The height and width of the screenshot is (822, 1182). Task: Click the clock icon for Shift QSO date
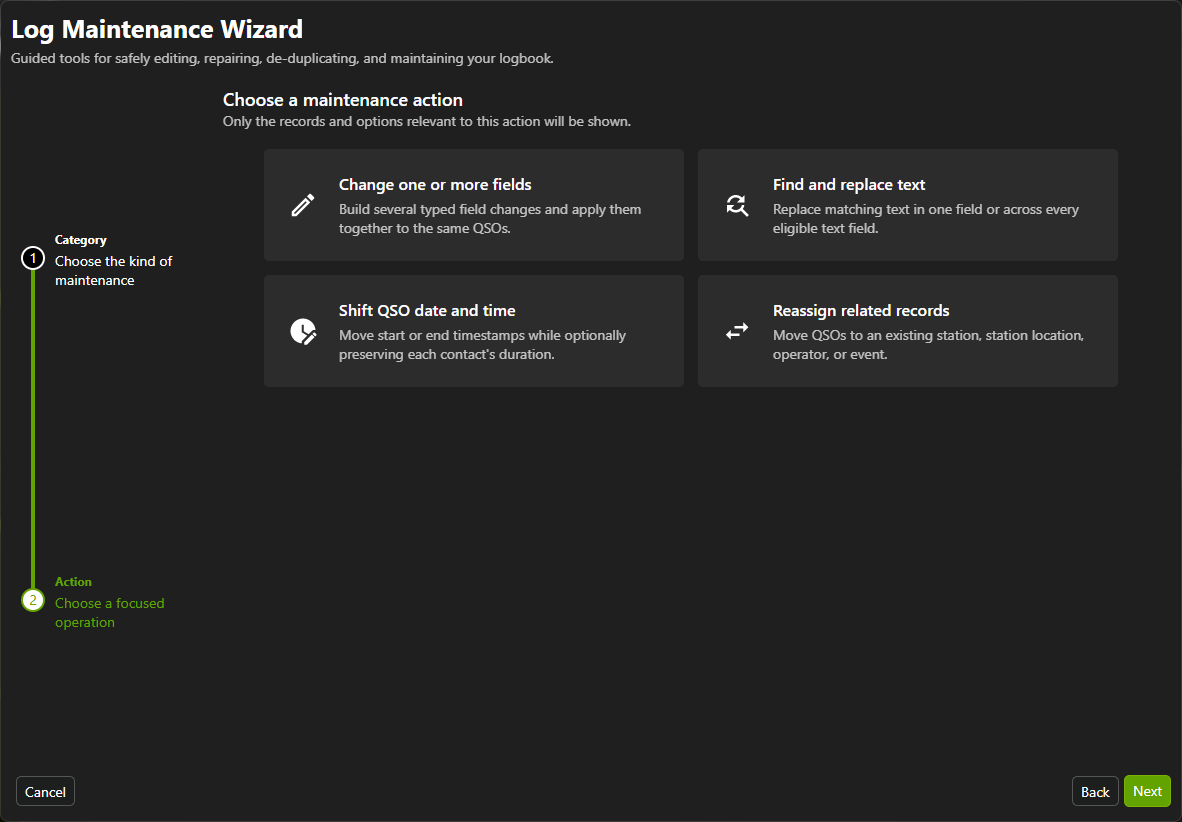click(x=303, y=331)
